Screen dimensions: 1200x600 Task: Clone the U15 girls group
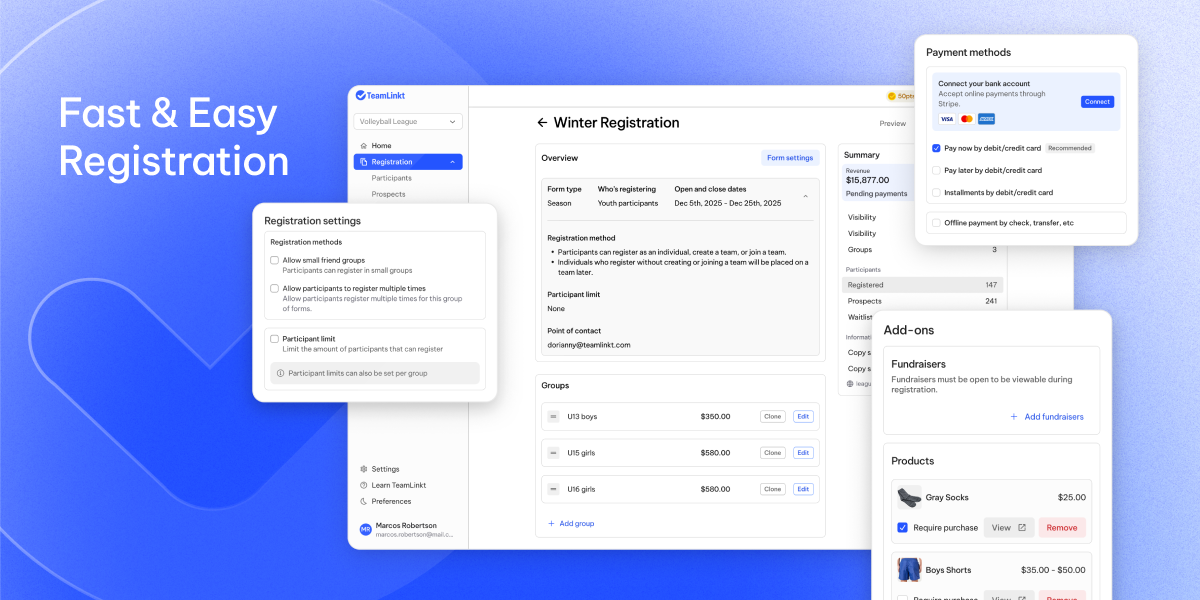click(x=772, y=453)
